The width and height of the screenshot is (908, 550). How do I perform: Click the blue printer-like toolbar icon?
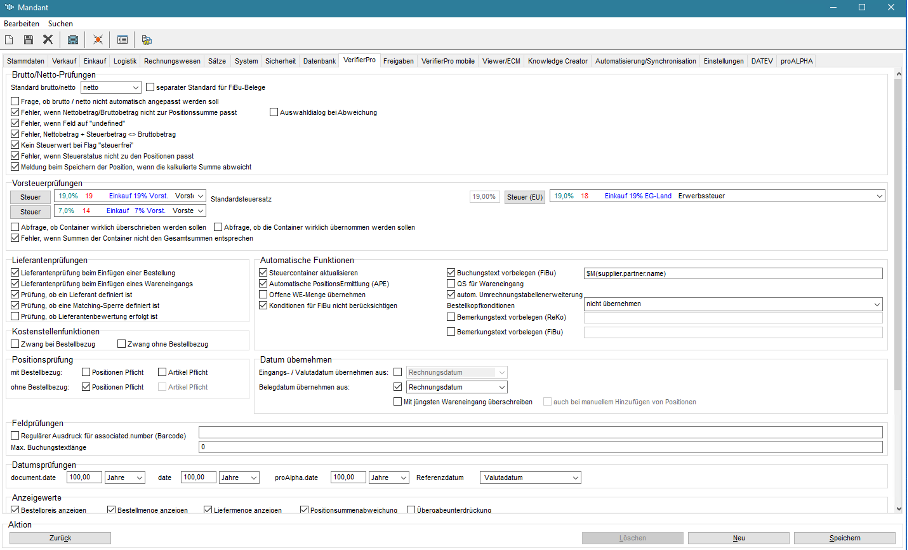[73, 40]
